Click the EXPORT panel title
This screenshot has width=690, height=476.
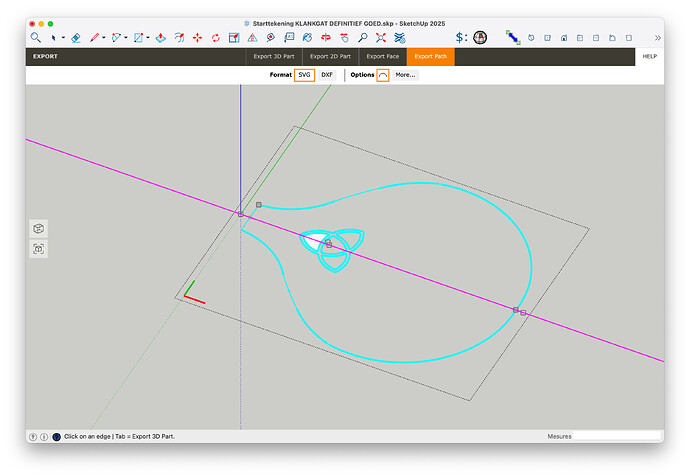point(45,56)
